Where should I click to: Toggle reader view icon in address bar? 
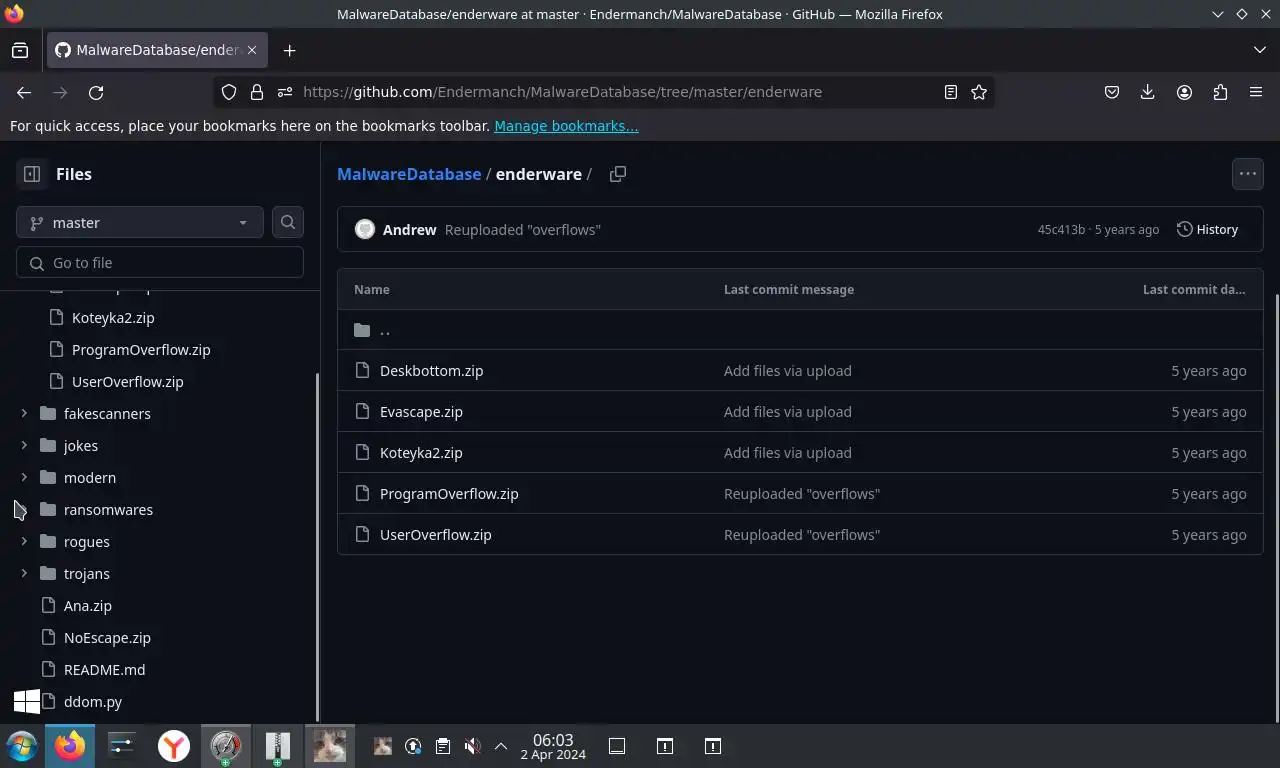tap(951, 92)
